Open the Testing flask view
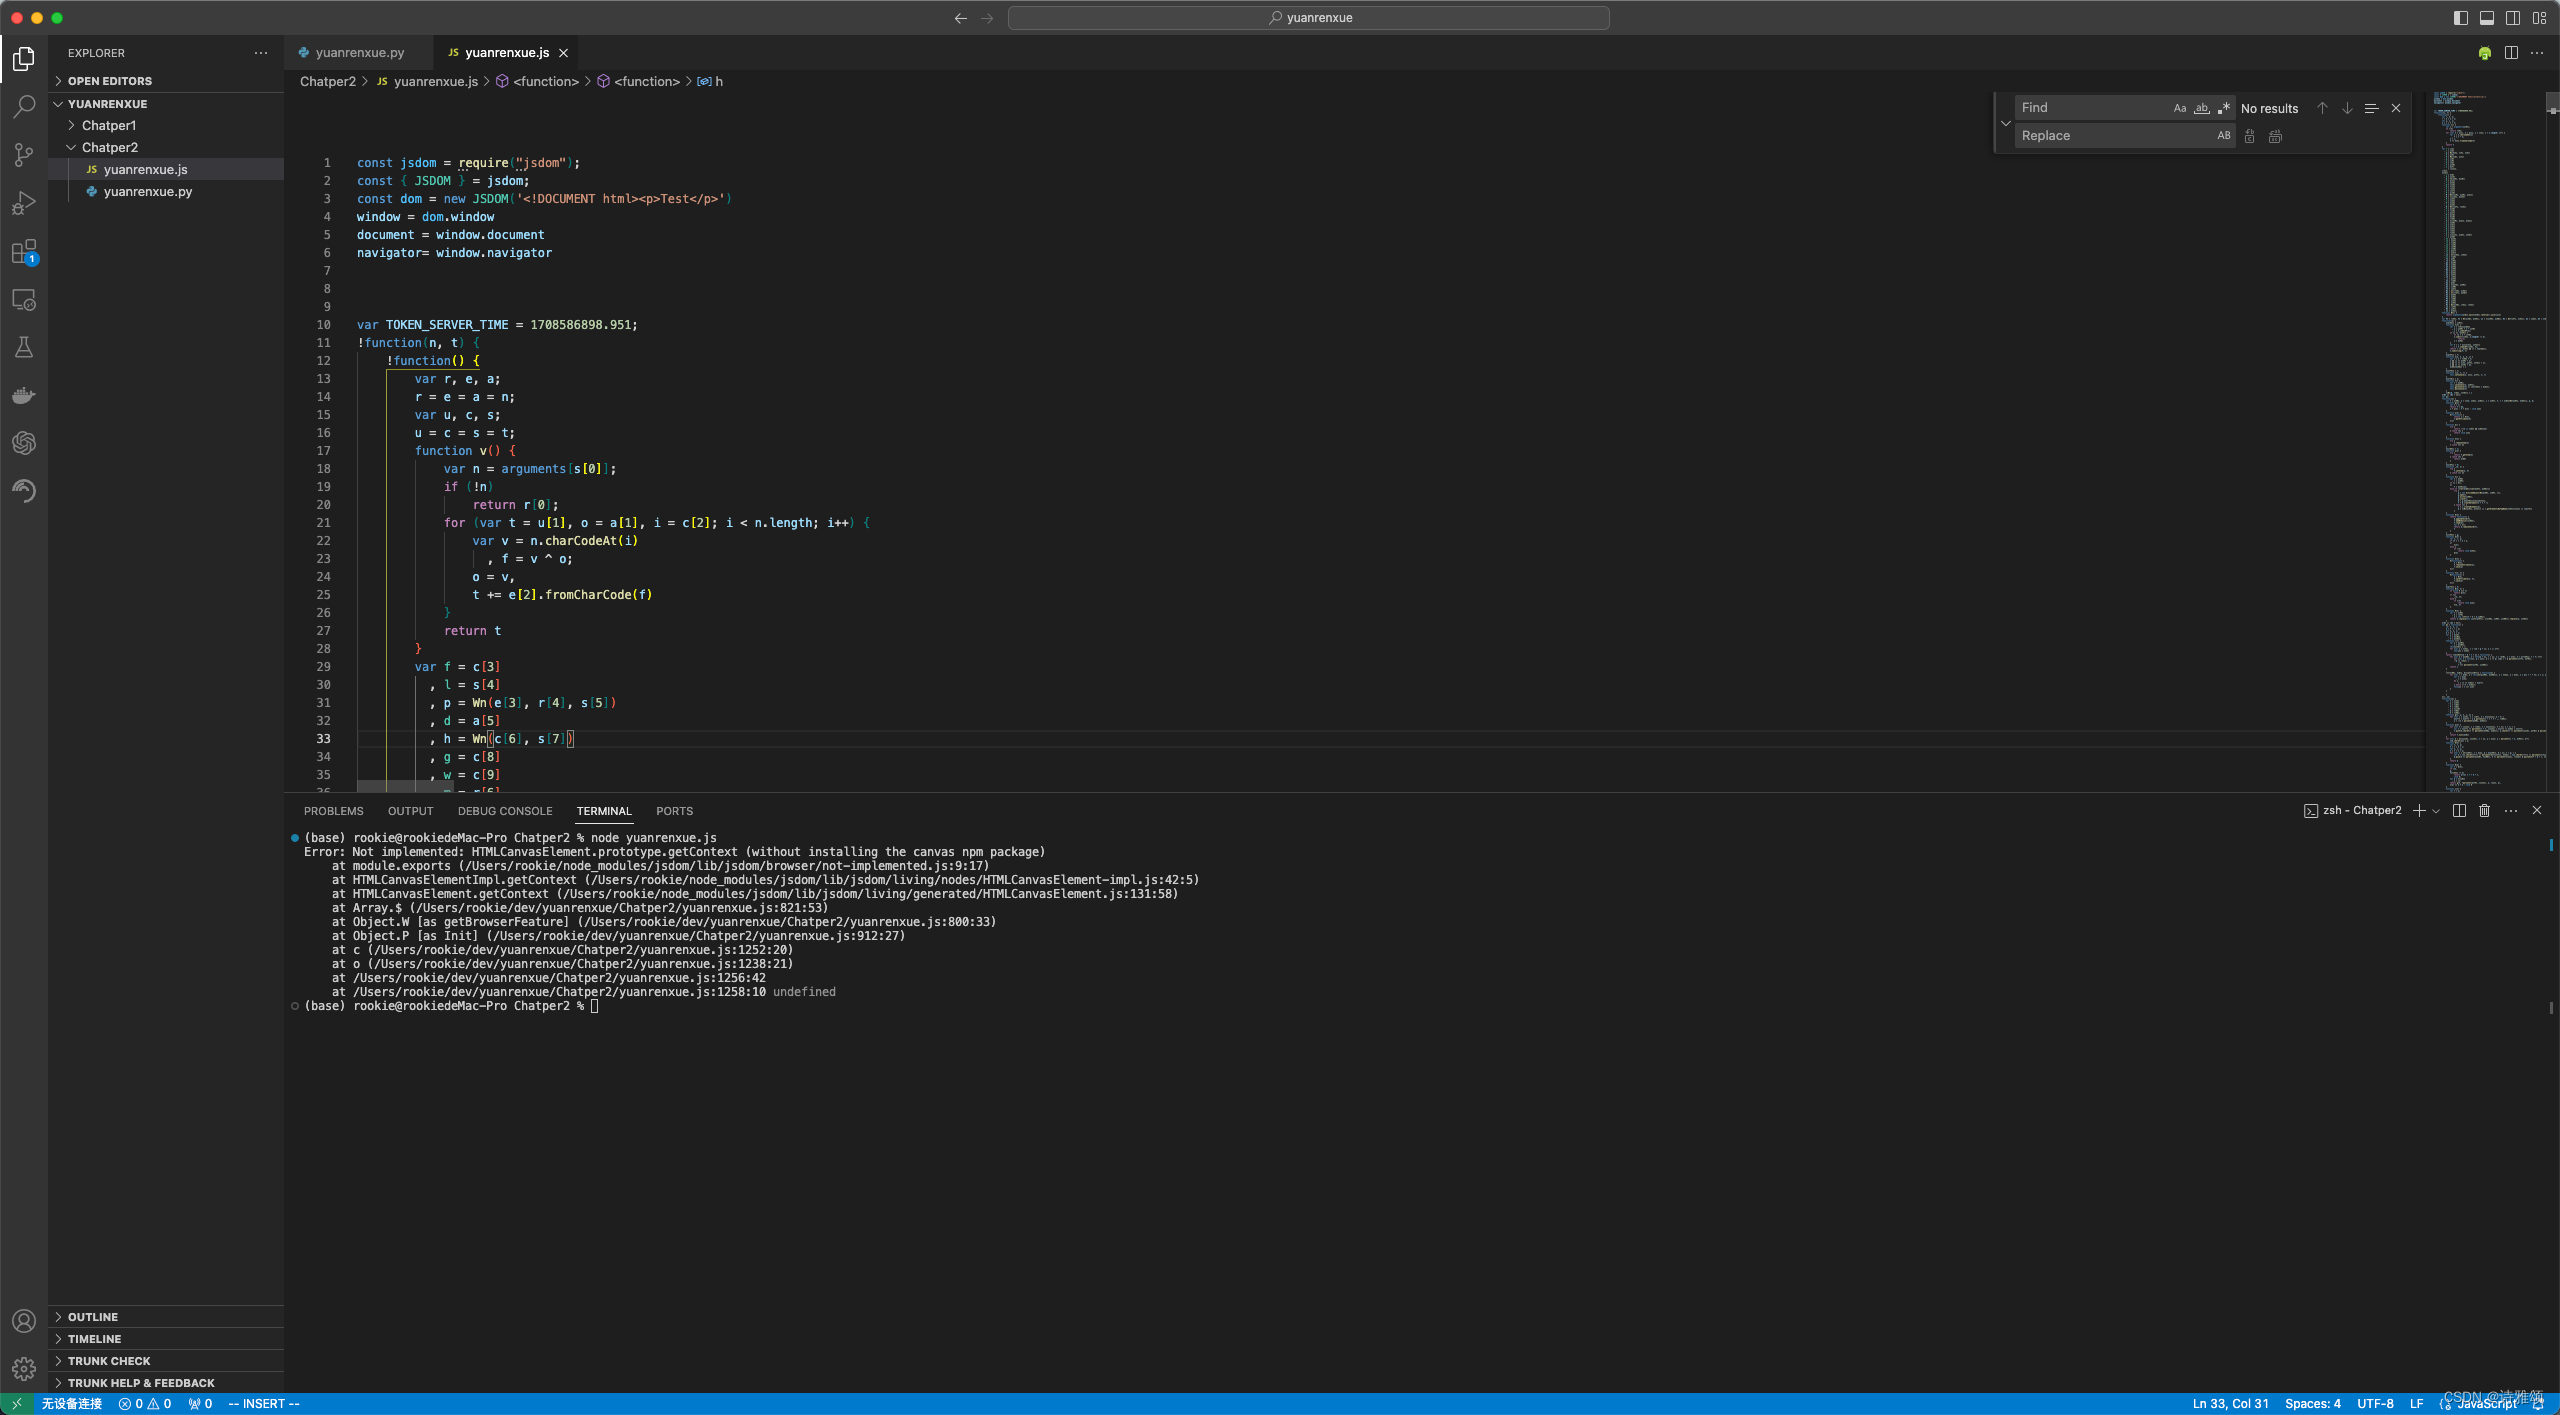 pos(24,347)
